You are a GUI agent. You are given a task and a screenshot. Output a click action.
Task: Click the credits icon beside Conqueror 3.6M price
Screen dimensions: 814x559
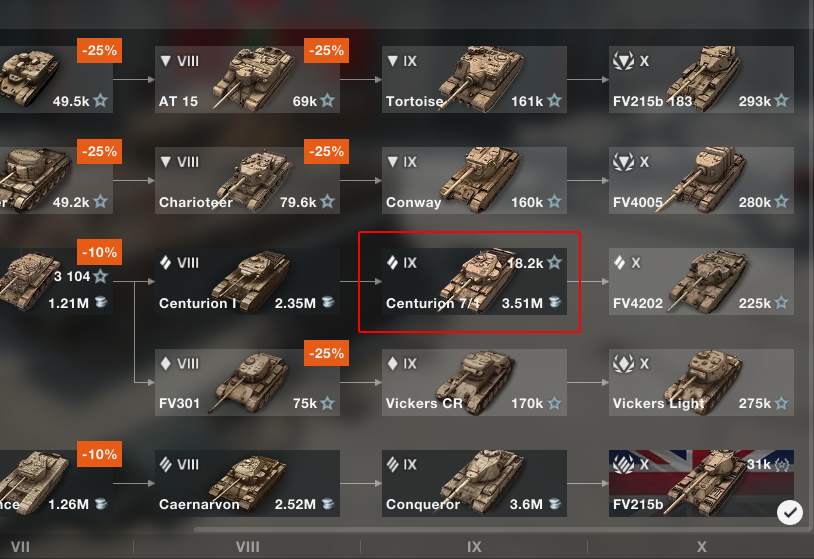click(554, 505)
